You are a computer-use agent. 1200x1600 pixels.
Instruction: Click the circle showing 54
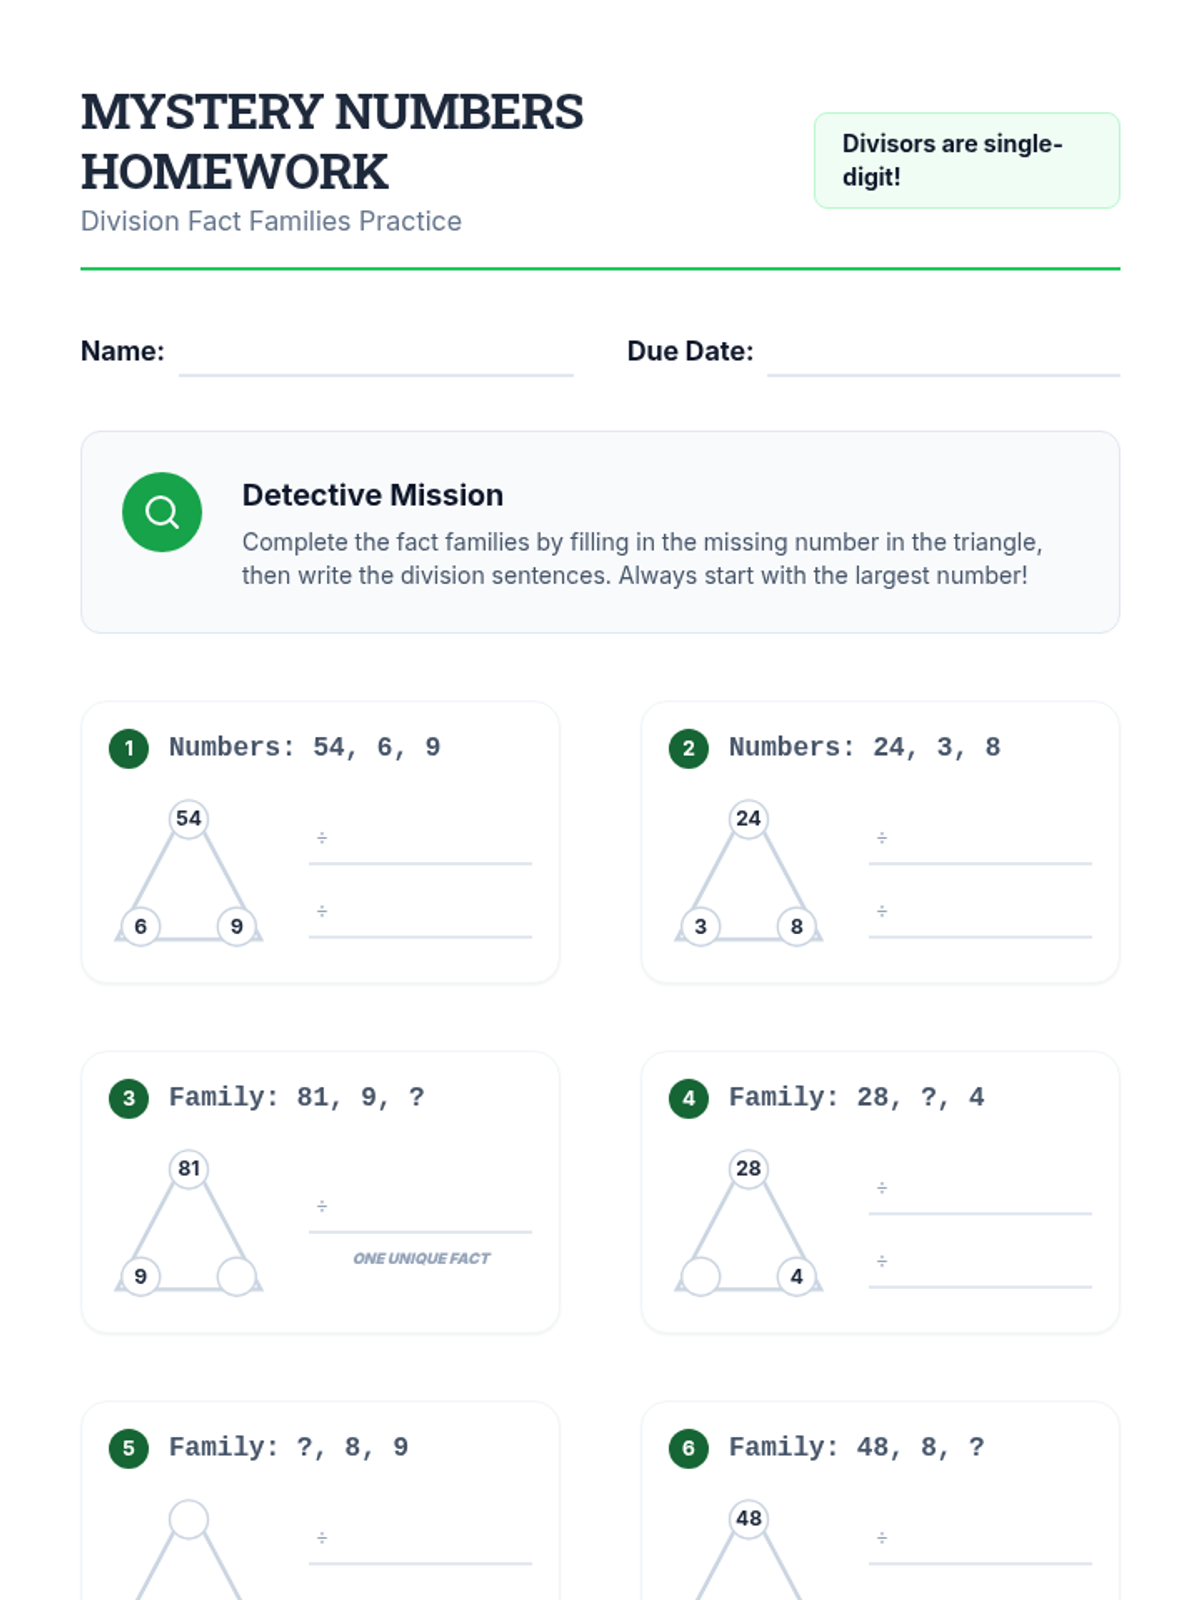(x=189, y=818)
